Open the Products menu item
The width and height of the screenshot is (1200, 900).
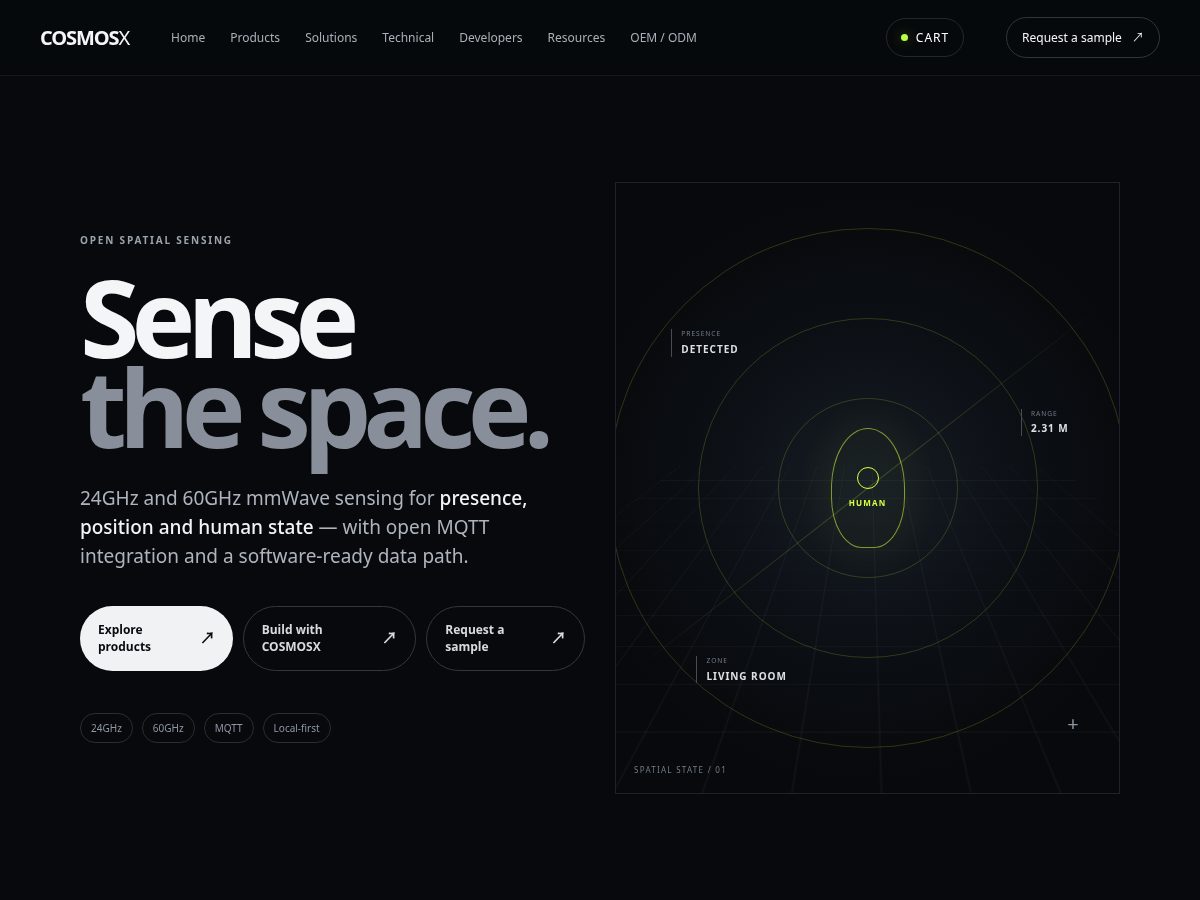255,38
